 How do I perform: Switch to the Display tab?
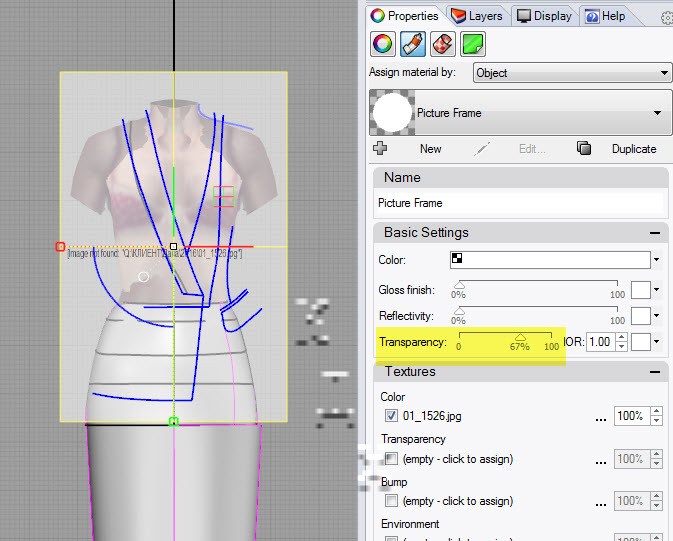544,16
